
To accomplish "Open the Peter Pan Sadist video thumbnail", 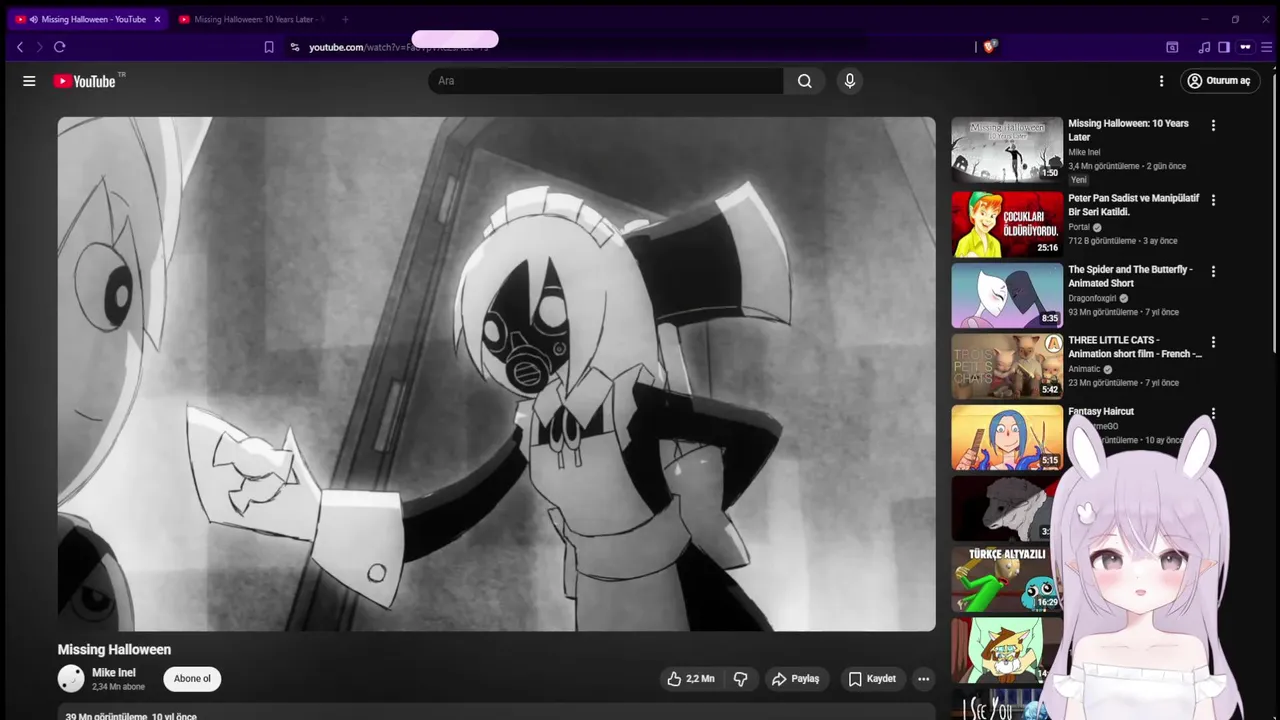I will pos(1007,224).
